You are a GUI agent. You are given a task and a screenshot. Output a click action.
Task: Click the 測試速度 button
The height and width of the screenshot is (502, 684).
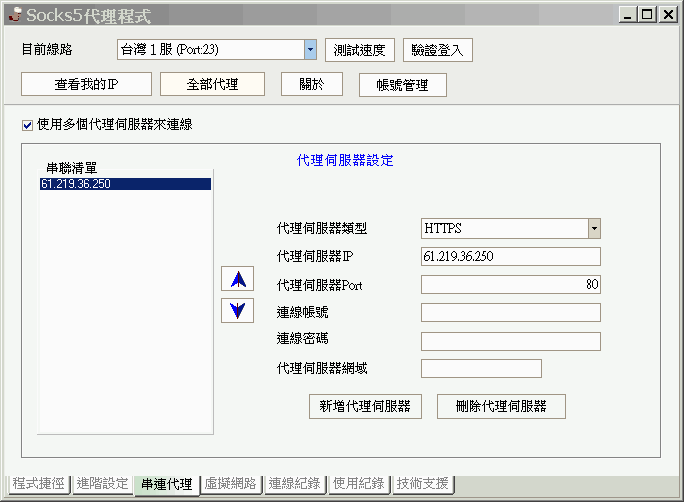(x=359, y=50)
